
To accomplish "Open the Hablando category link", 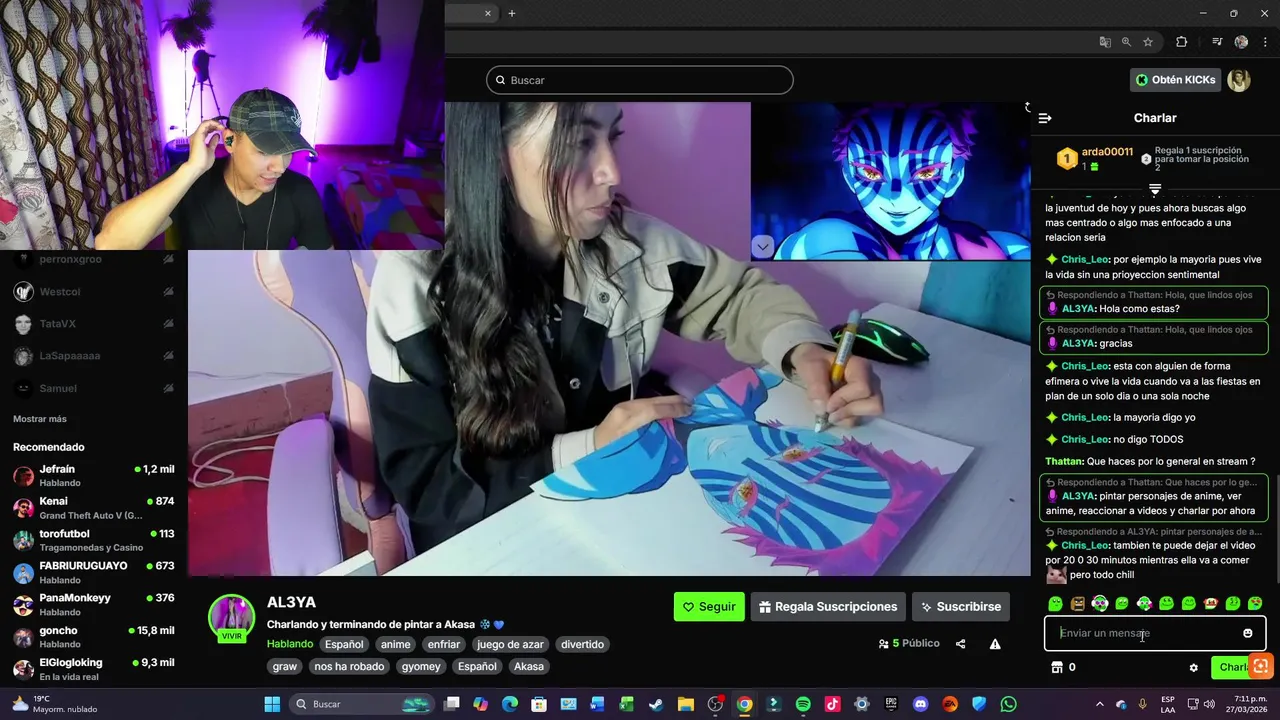I will [290, 644].
